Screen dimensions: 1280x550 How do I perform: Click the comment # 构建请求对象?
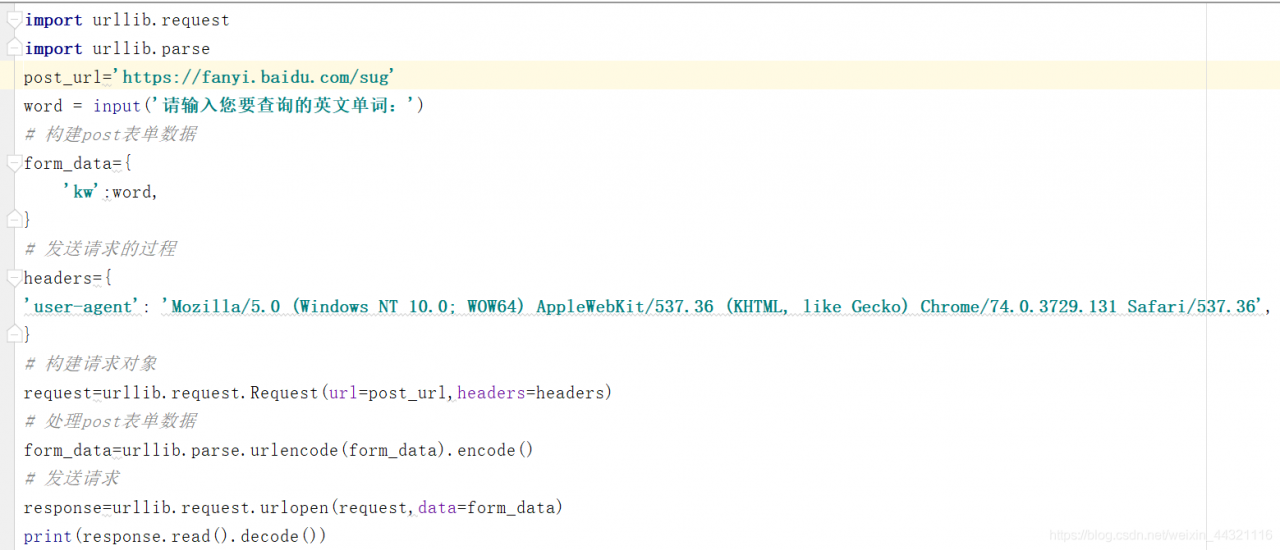point(90,364)
